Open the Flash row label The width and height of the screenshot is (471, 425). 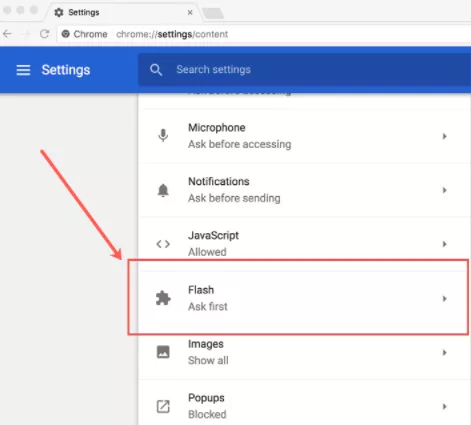(x=201, y=290)
